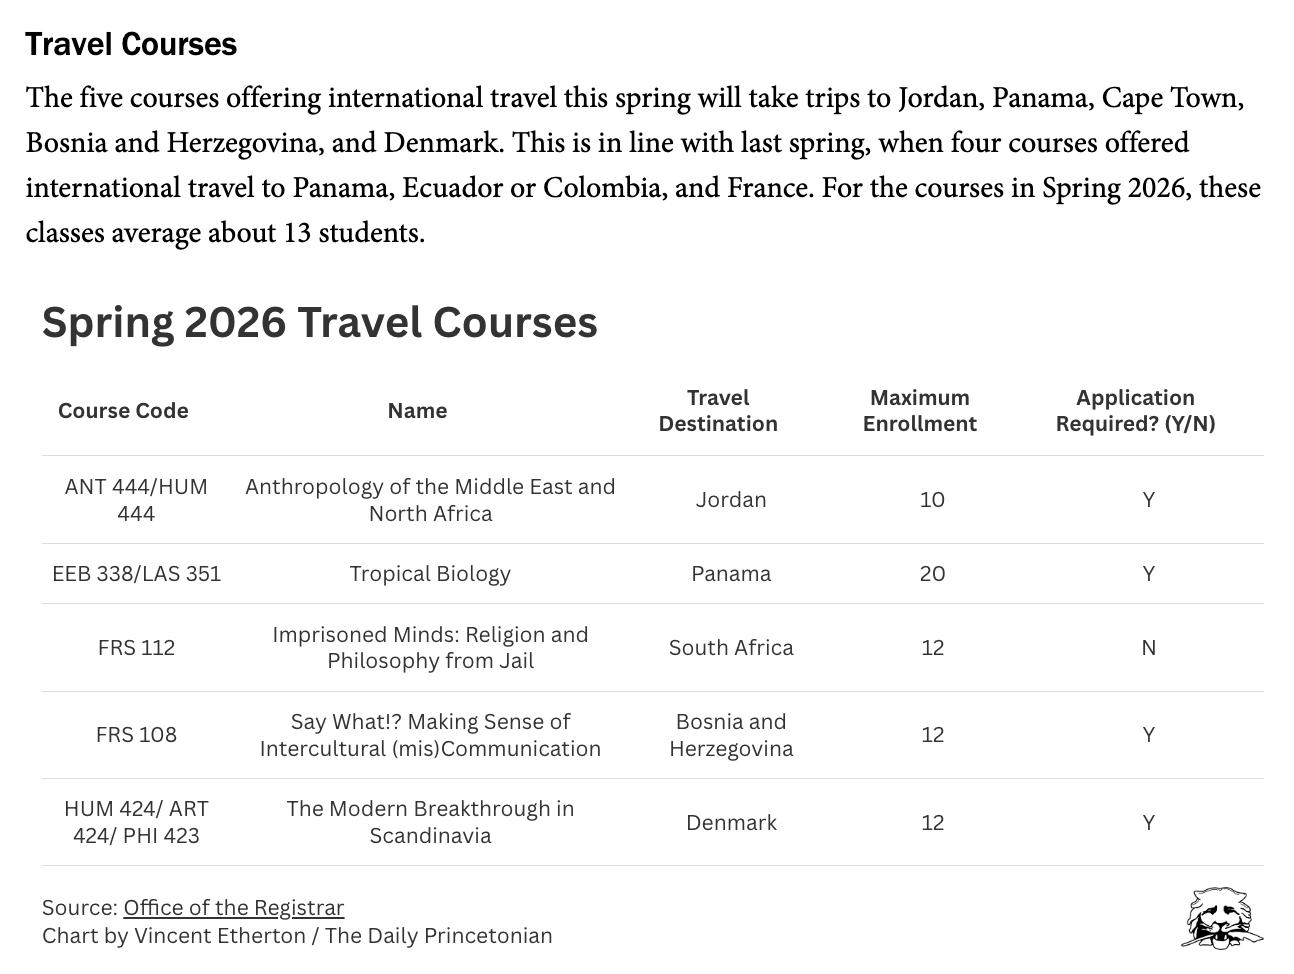Open the Office of the Registrar link

pyautogui.click(x=233, y=907)
